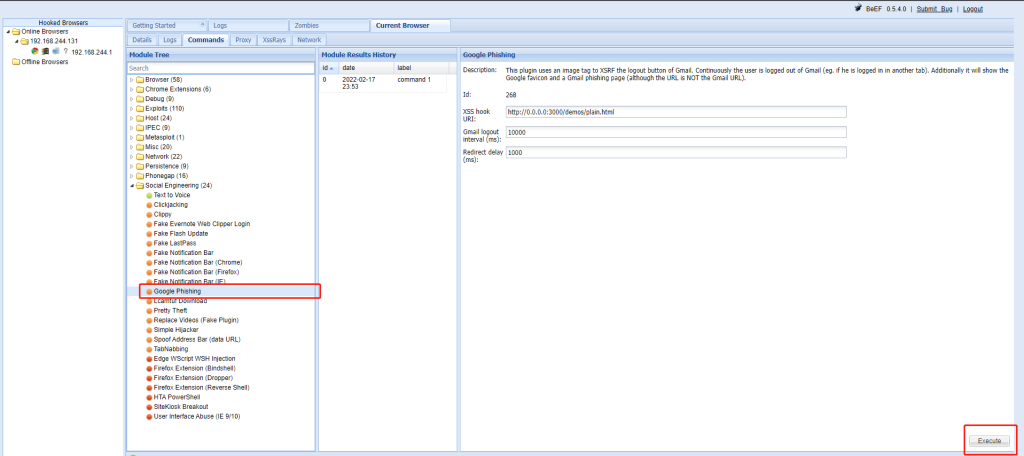Viewport: 1024px width, 456px height.
Task: Click the question mark icon beside 192.168.244.1
Action: [x=65, y=51]
